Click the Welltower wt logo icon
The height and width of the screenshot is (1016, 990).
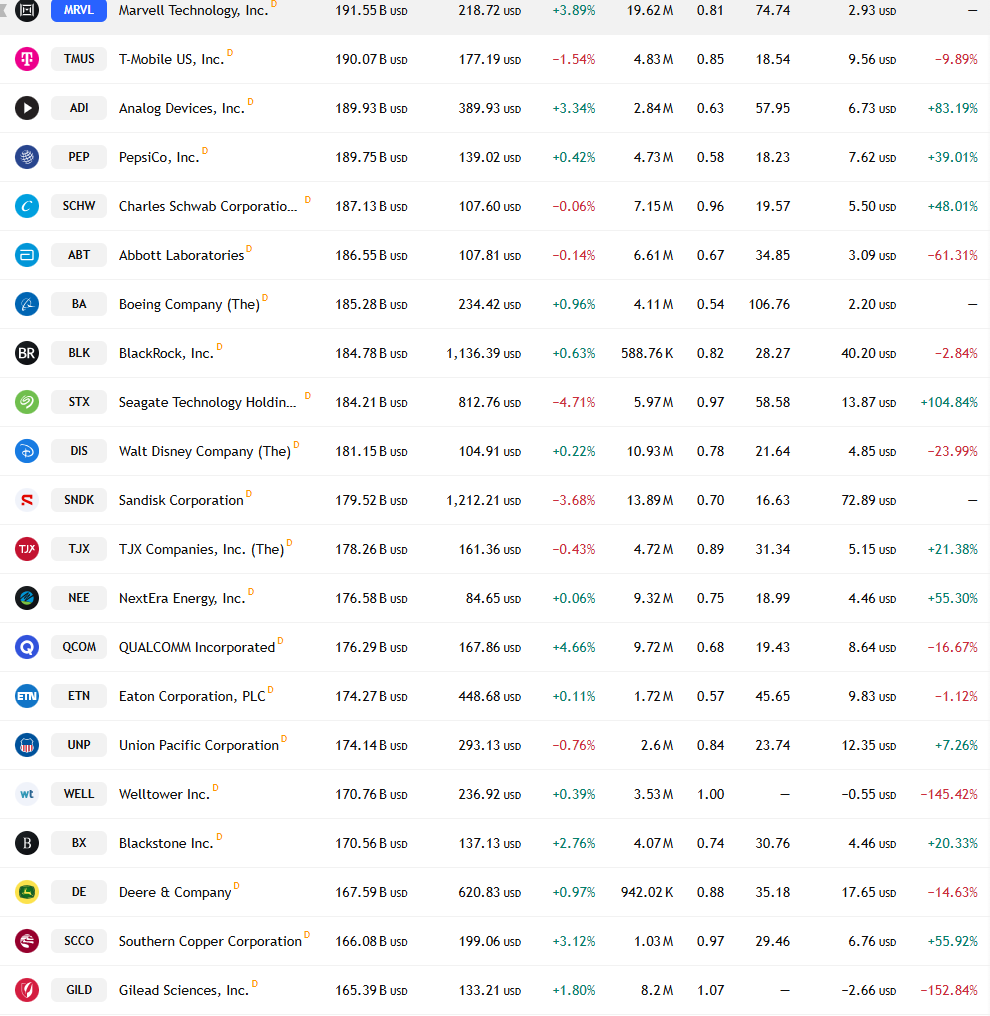click(x=27, y=794)
